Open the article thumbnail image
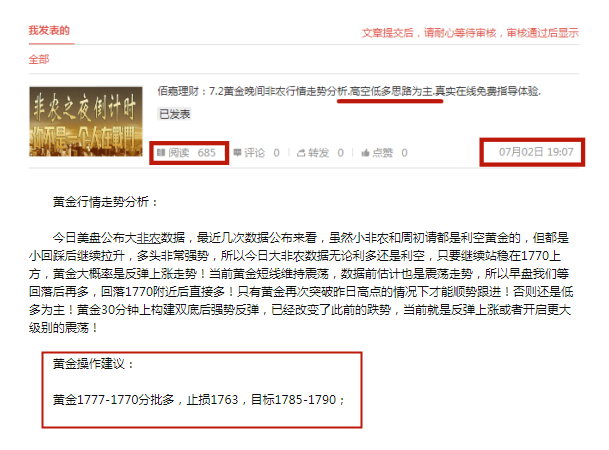Viewport: 609px width, 450px height. pyautogui.click(x=86, y=122)
